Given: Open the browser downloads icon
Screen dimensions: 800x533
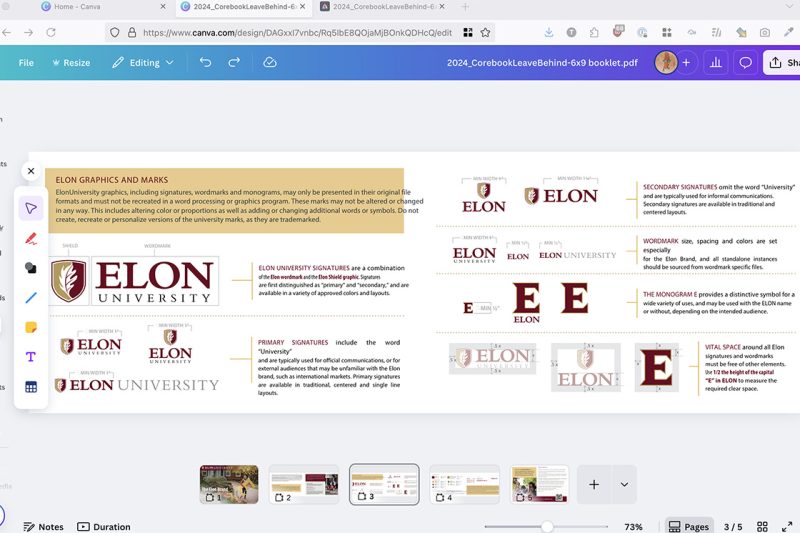Looking at the screenshot, I should point(548,32).
